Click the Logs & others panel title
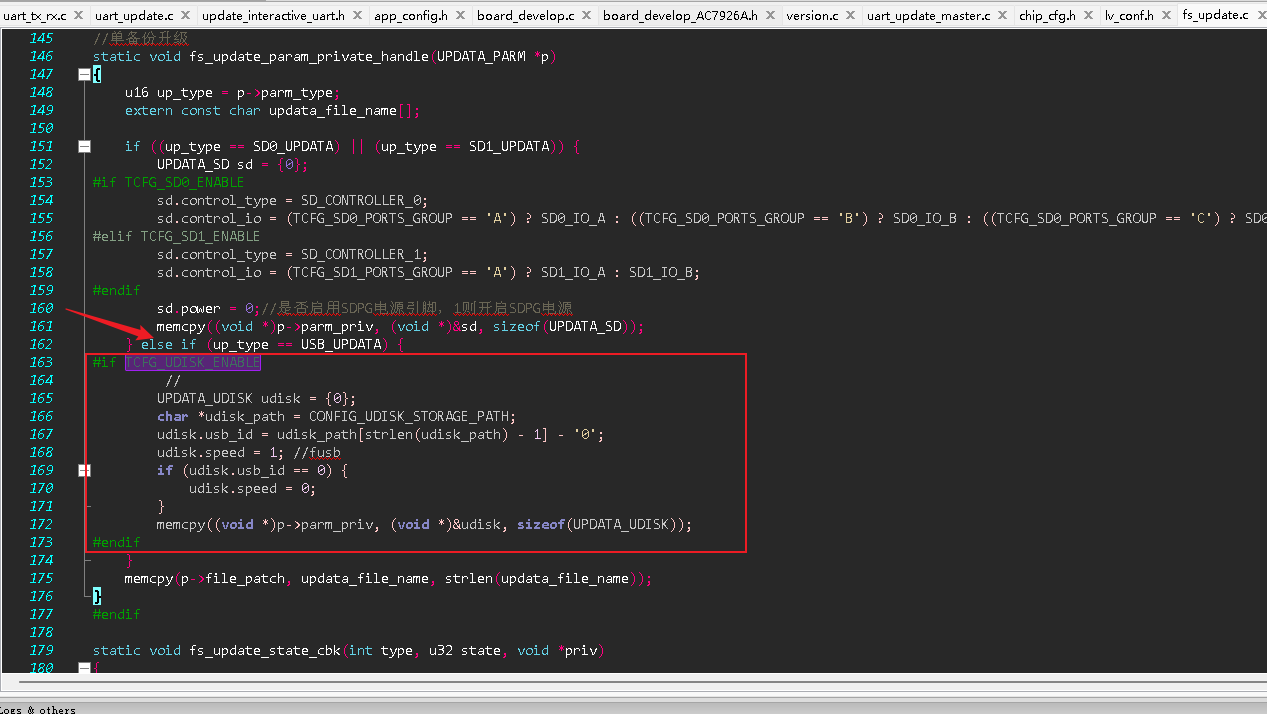1267x714 pixels. click(x=38, y=709)
